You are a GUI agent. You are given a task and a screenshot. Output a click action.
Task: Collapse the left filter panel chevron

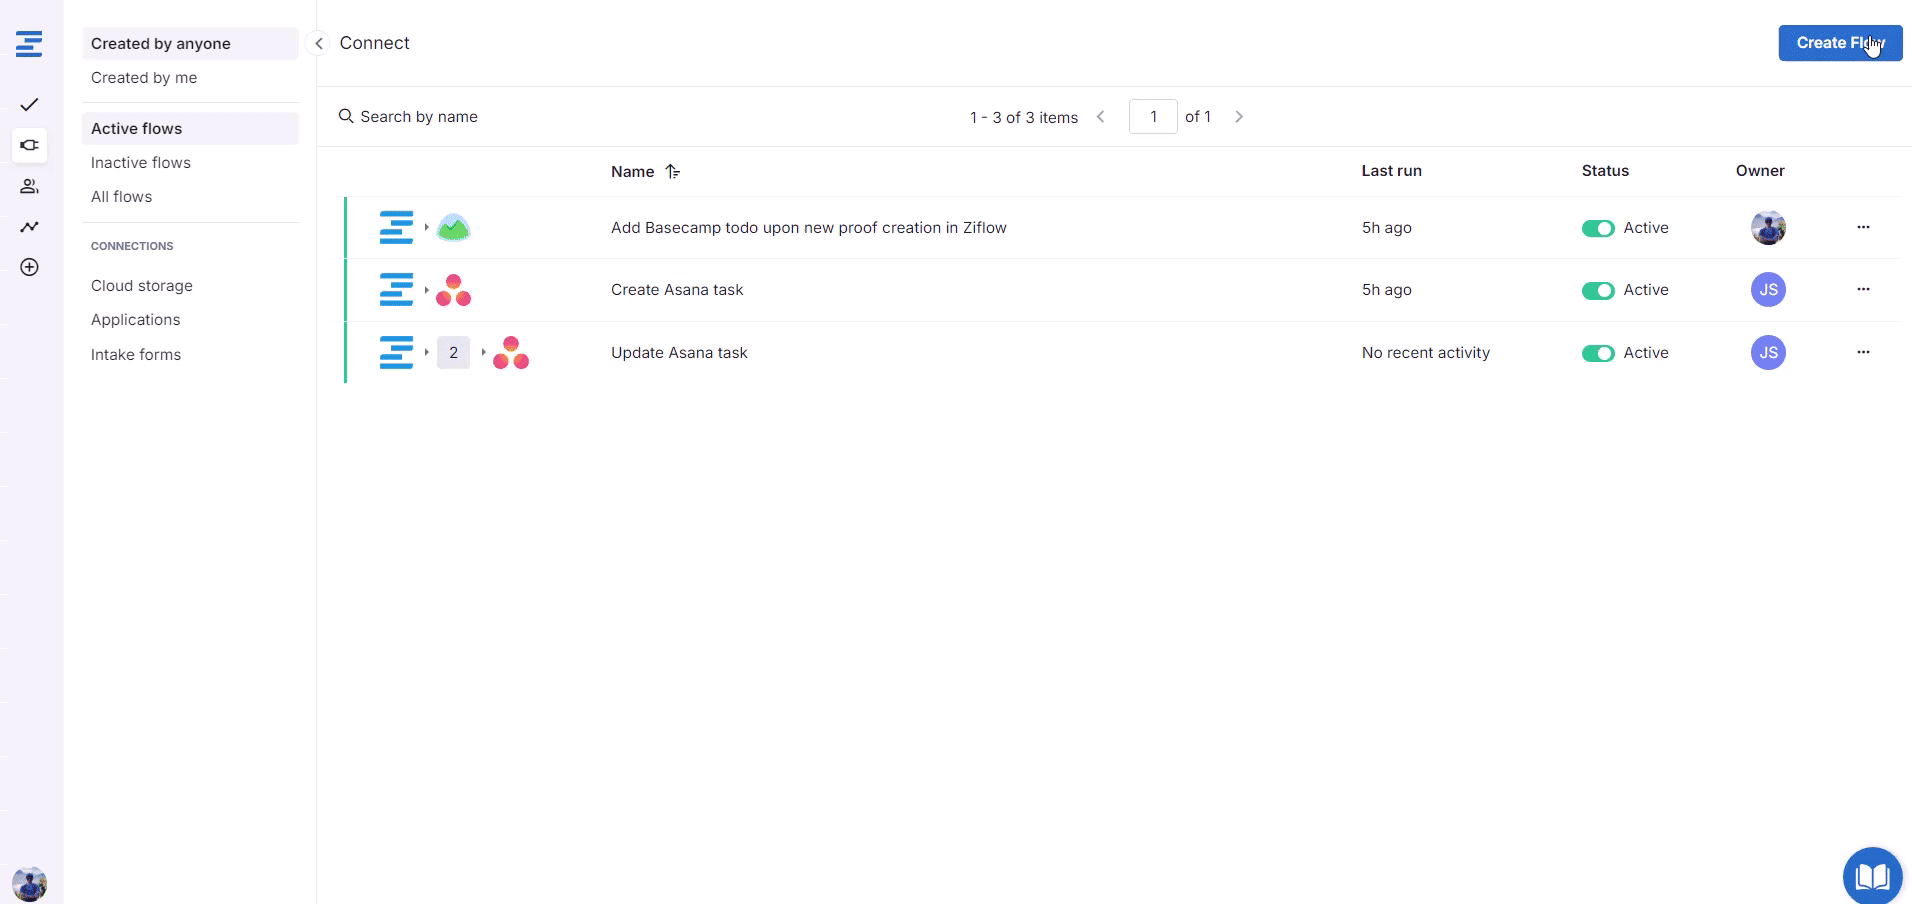click(318, 43)
